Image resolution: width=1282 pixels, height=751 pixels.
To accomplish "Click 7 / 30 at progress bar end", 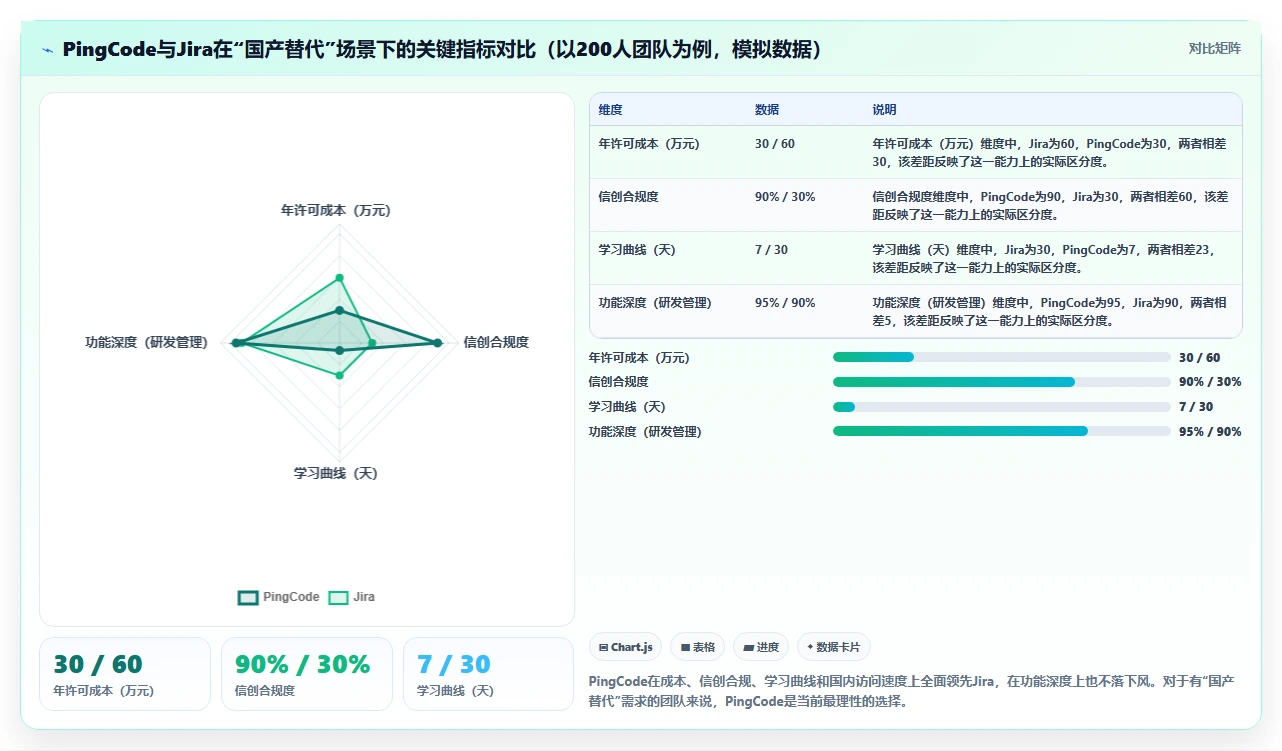I will point(1196,407).
